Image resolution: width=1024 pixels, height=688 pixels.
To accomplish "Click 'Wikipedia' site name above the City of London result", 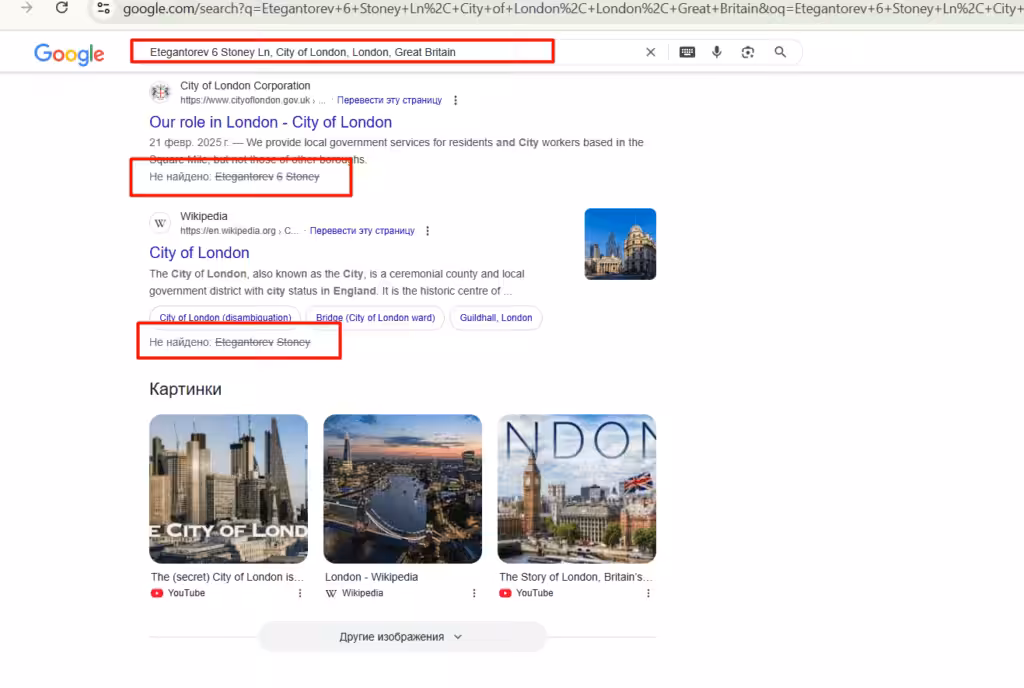I will click(204, 216).
